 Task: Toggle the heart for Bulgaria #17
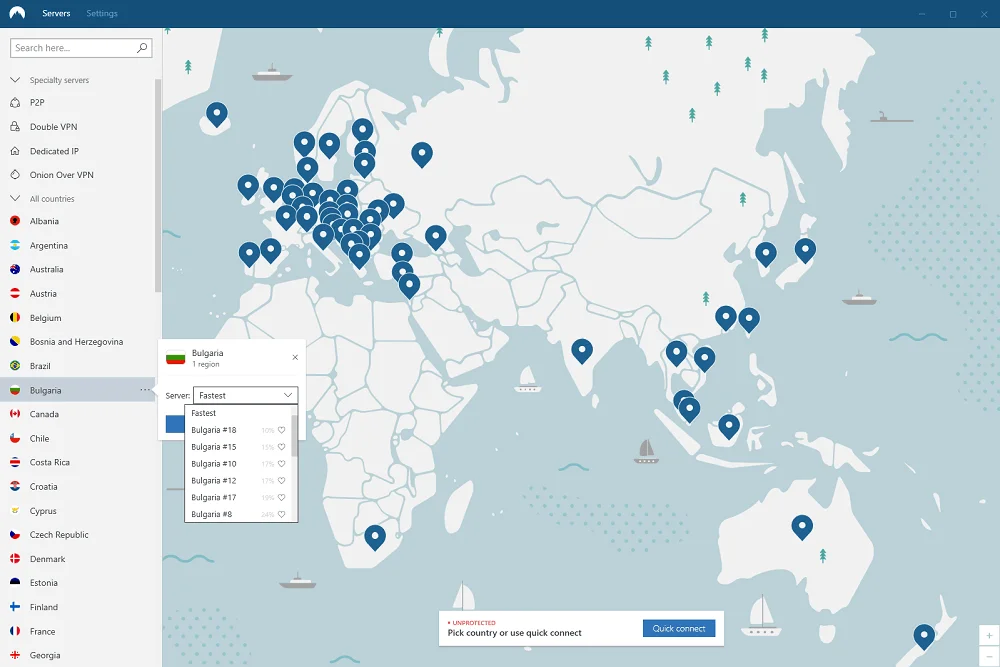point(281,498)
